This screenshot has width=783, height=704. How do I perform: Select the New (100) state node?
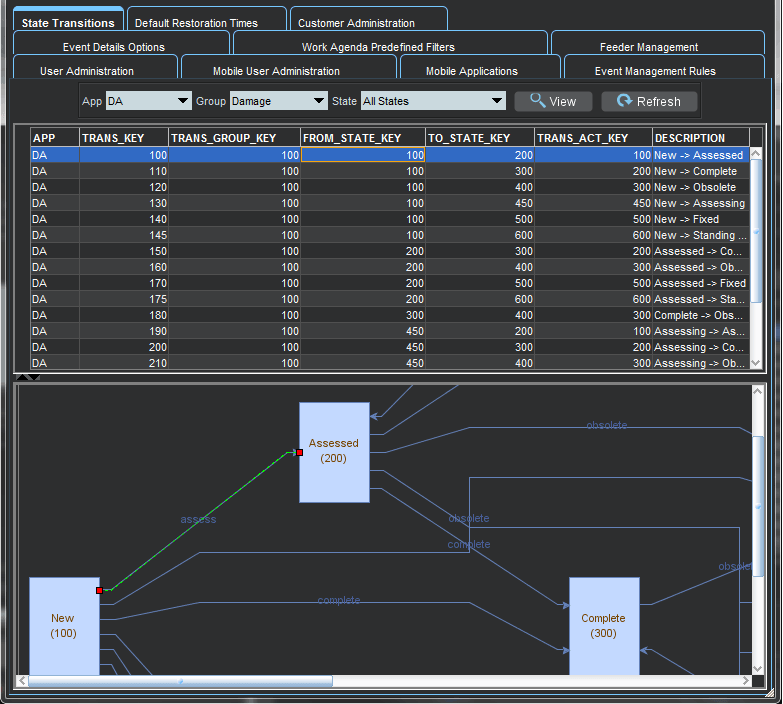pos(64,626)
